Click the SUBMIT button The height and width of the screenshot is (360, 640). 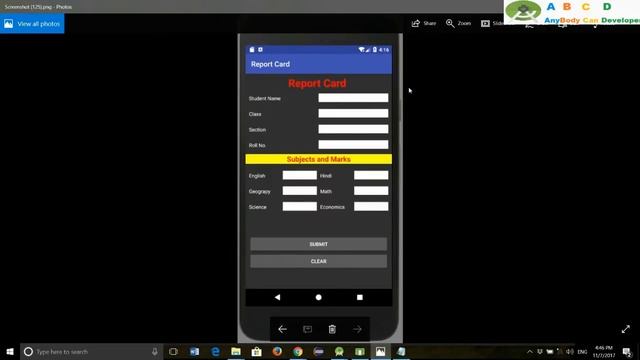(318, 244)
